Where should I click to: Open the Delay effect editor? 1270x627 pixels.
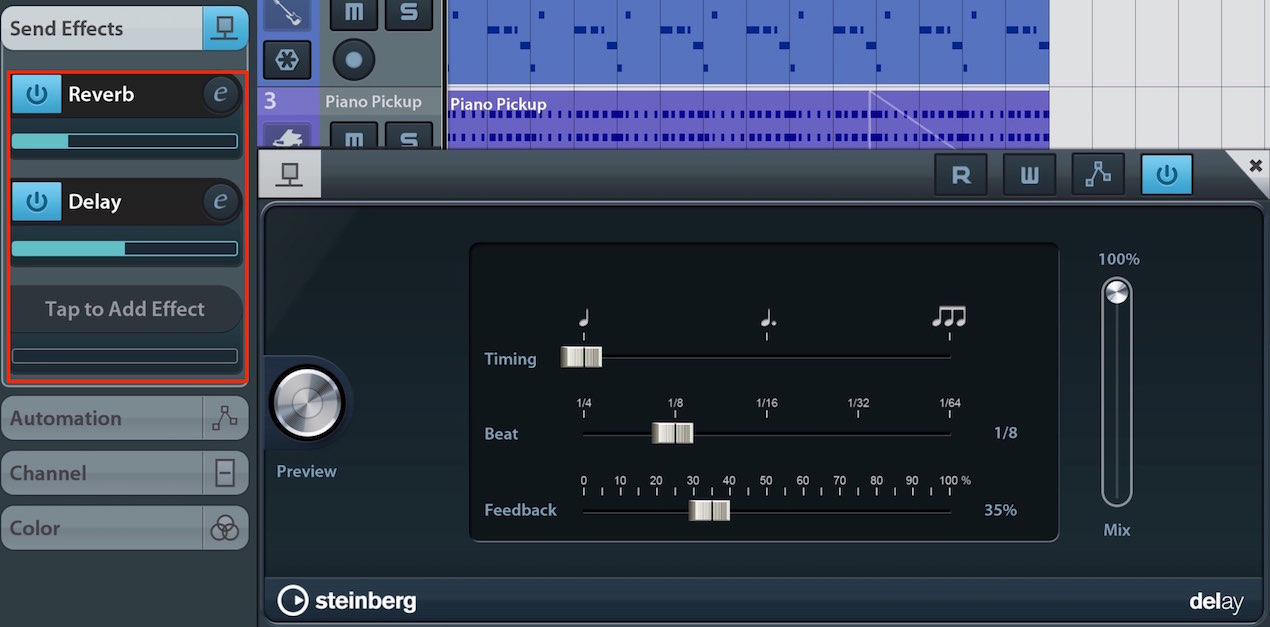tap(221, 201)
